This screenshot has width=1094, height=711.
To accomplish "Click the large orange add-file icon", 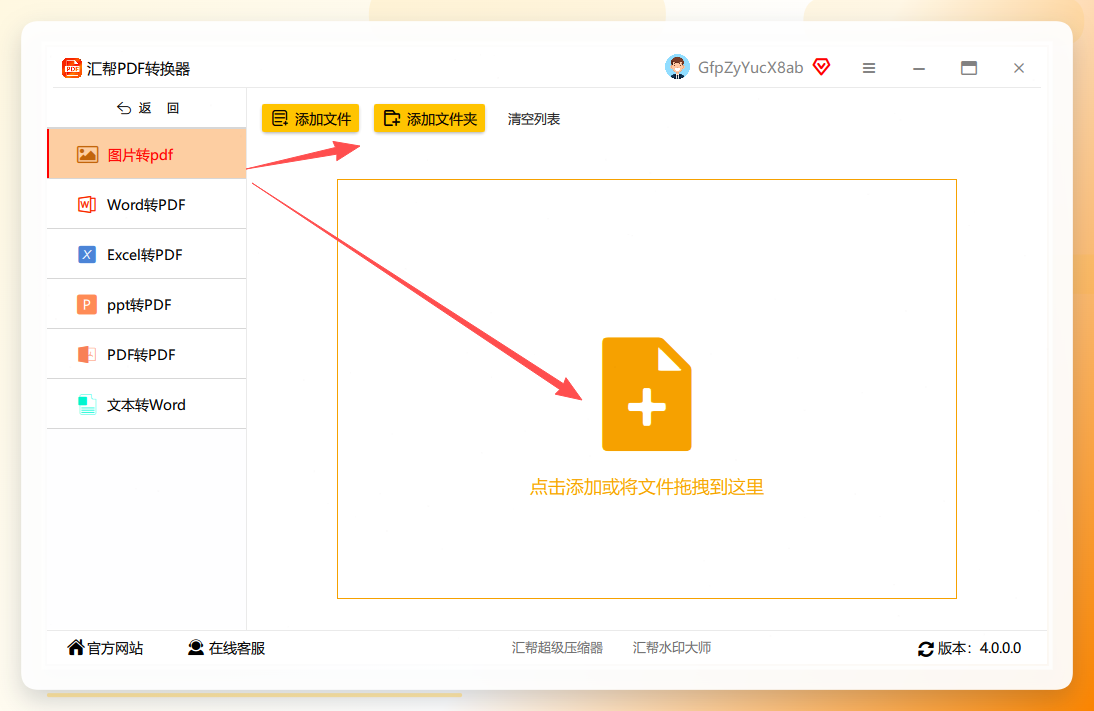I will coord(647,394).
